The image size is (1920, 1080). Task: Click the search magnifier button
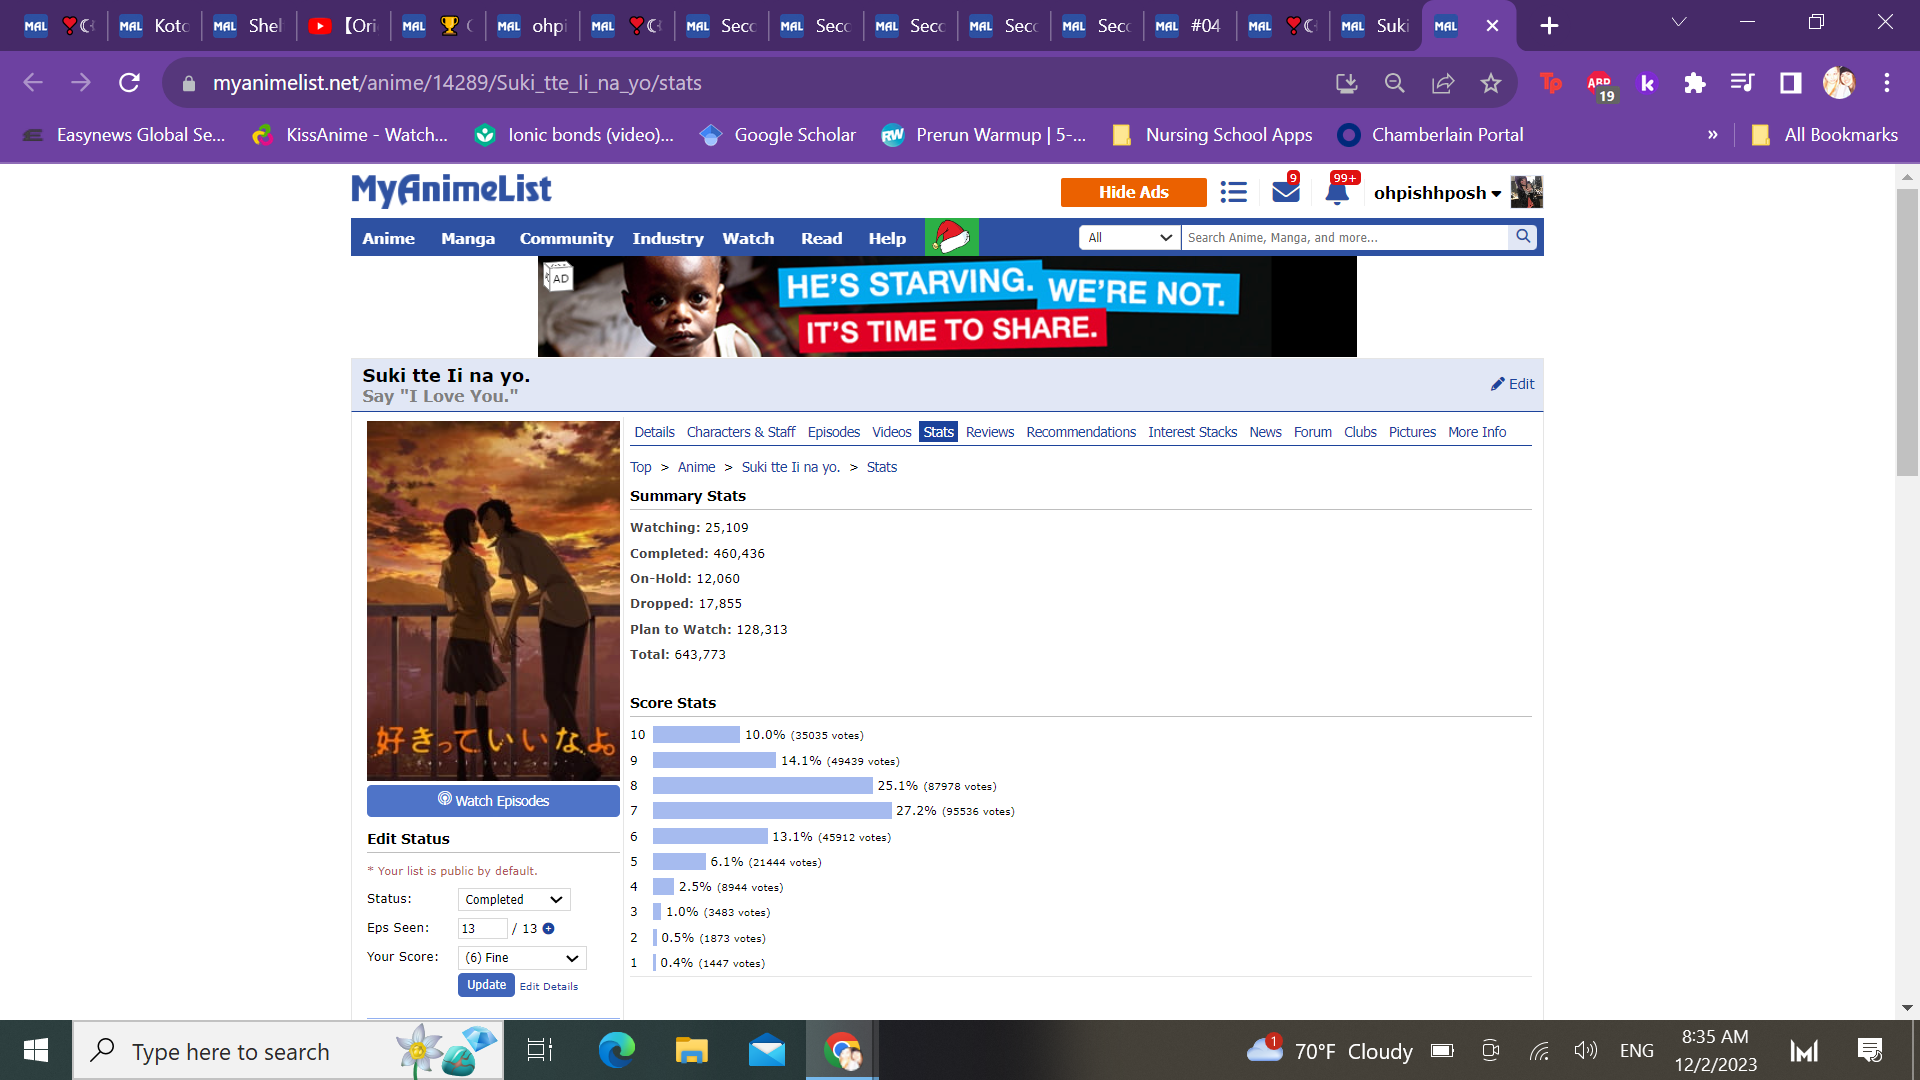point(1522,237)
